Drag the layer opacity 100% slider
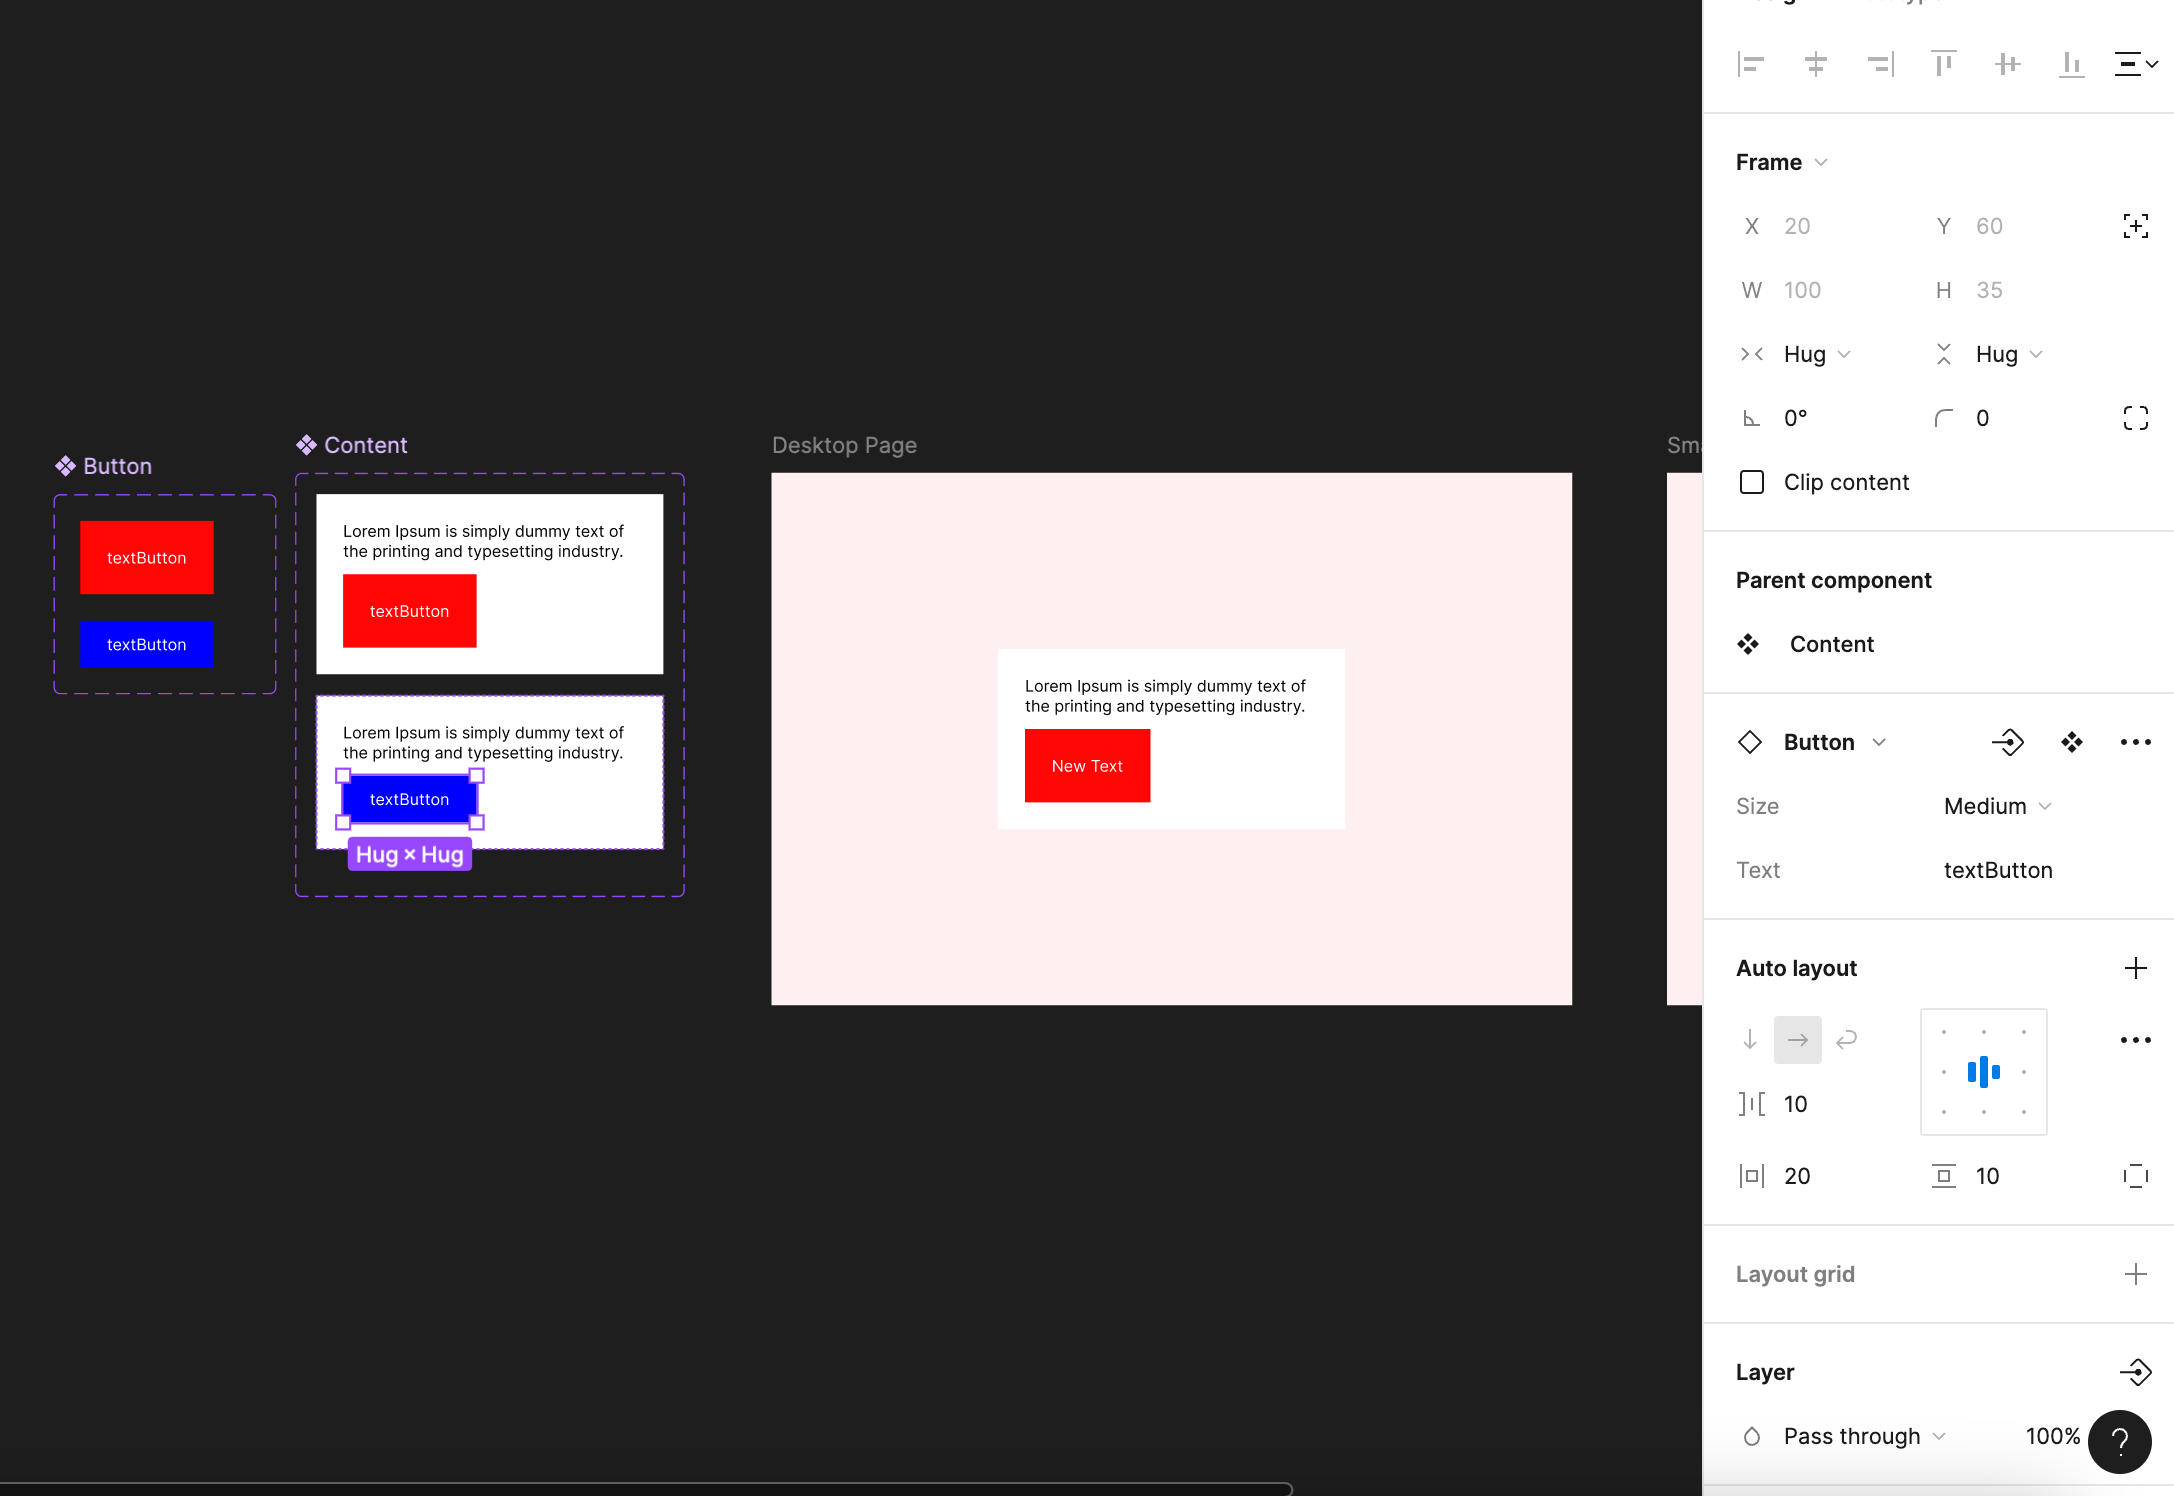 click(x=2055, y=1435)
